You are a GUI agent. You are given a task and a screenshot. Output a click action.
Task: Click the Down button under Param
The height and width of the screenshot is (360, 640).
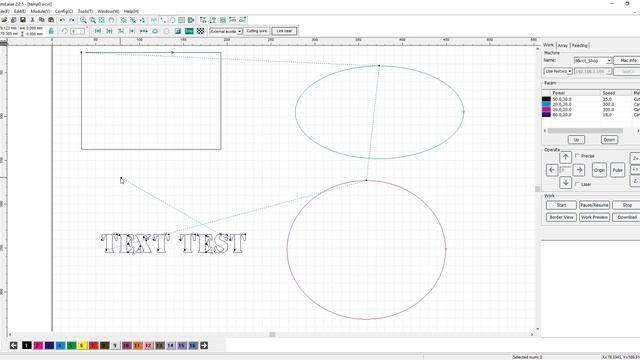coord(609,140)
